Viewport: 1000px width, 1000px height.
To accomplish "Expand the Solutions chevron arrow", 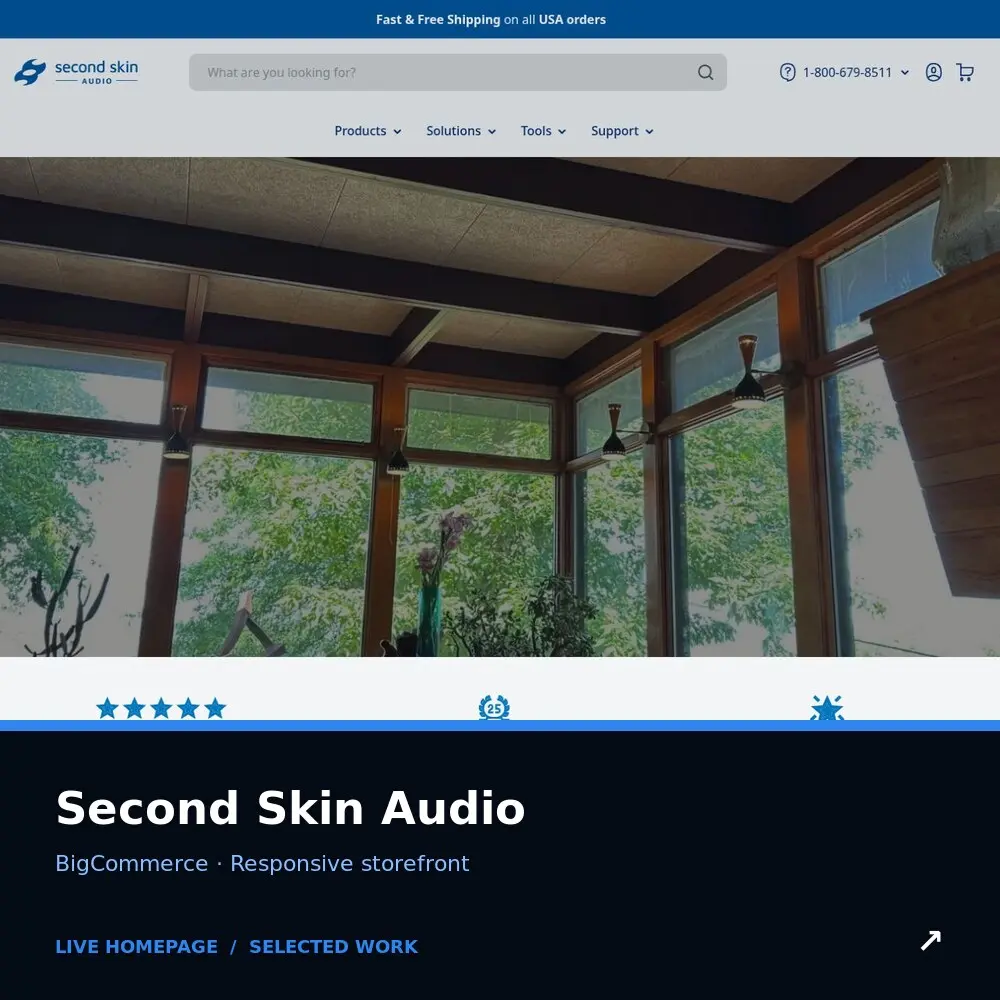I will (x=492, y=131).
